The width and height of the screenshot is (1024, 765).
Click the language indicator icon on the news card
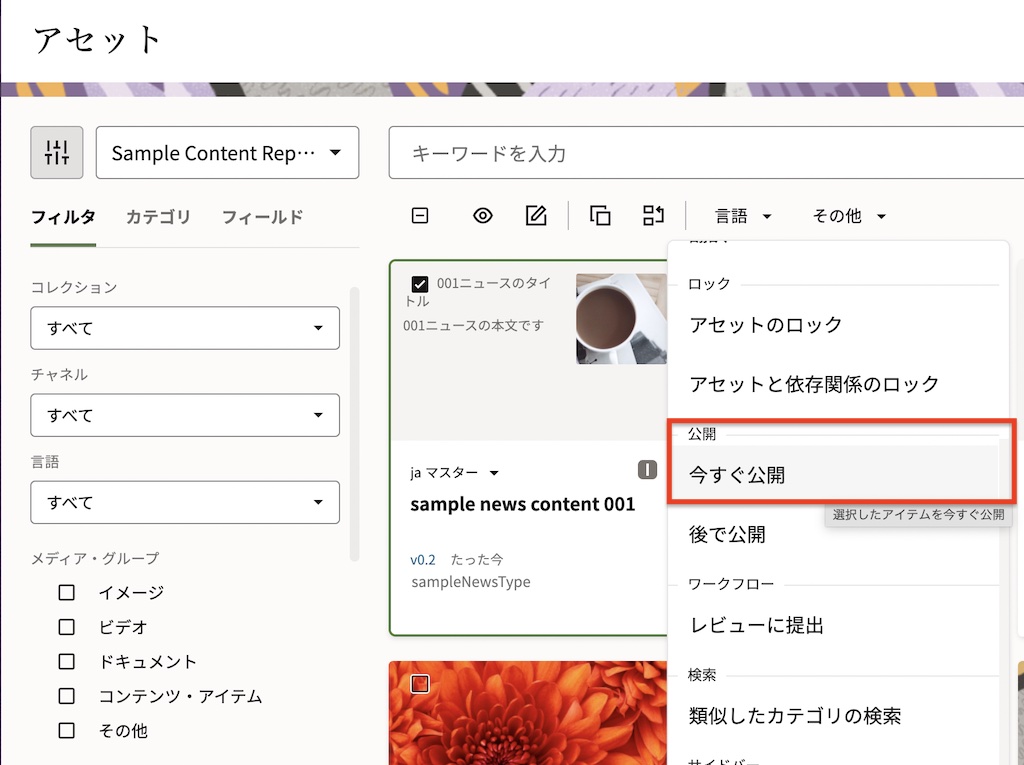click(647, 469)
